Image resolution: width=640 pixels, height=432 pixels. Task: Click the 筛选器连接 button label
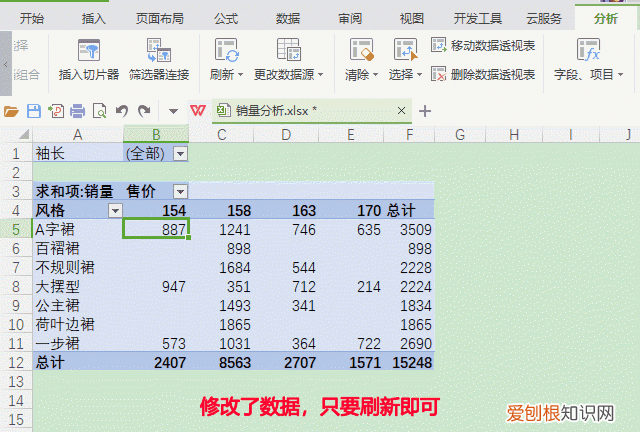(159, 75)
